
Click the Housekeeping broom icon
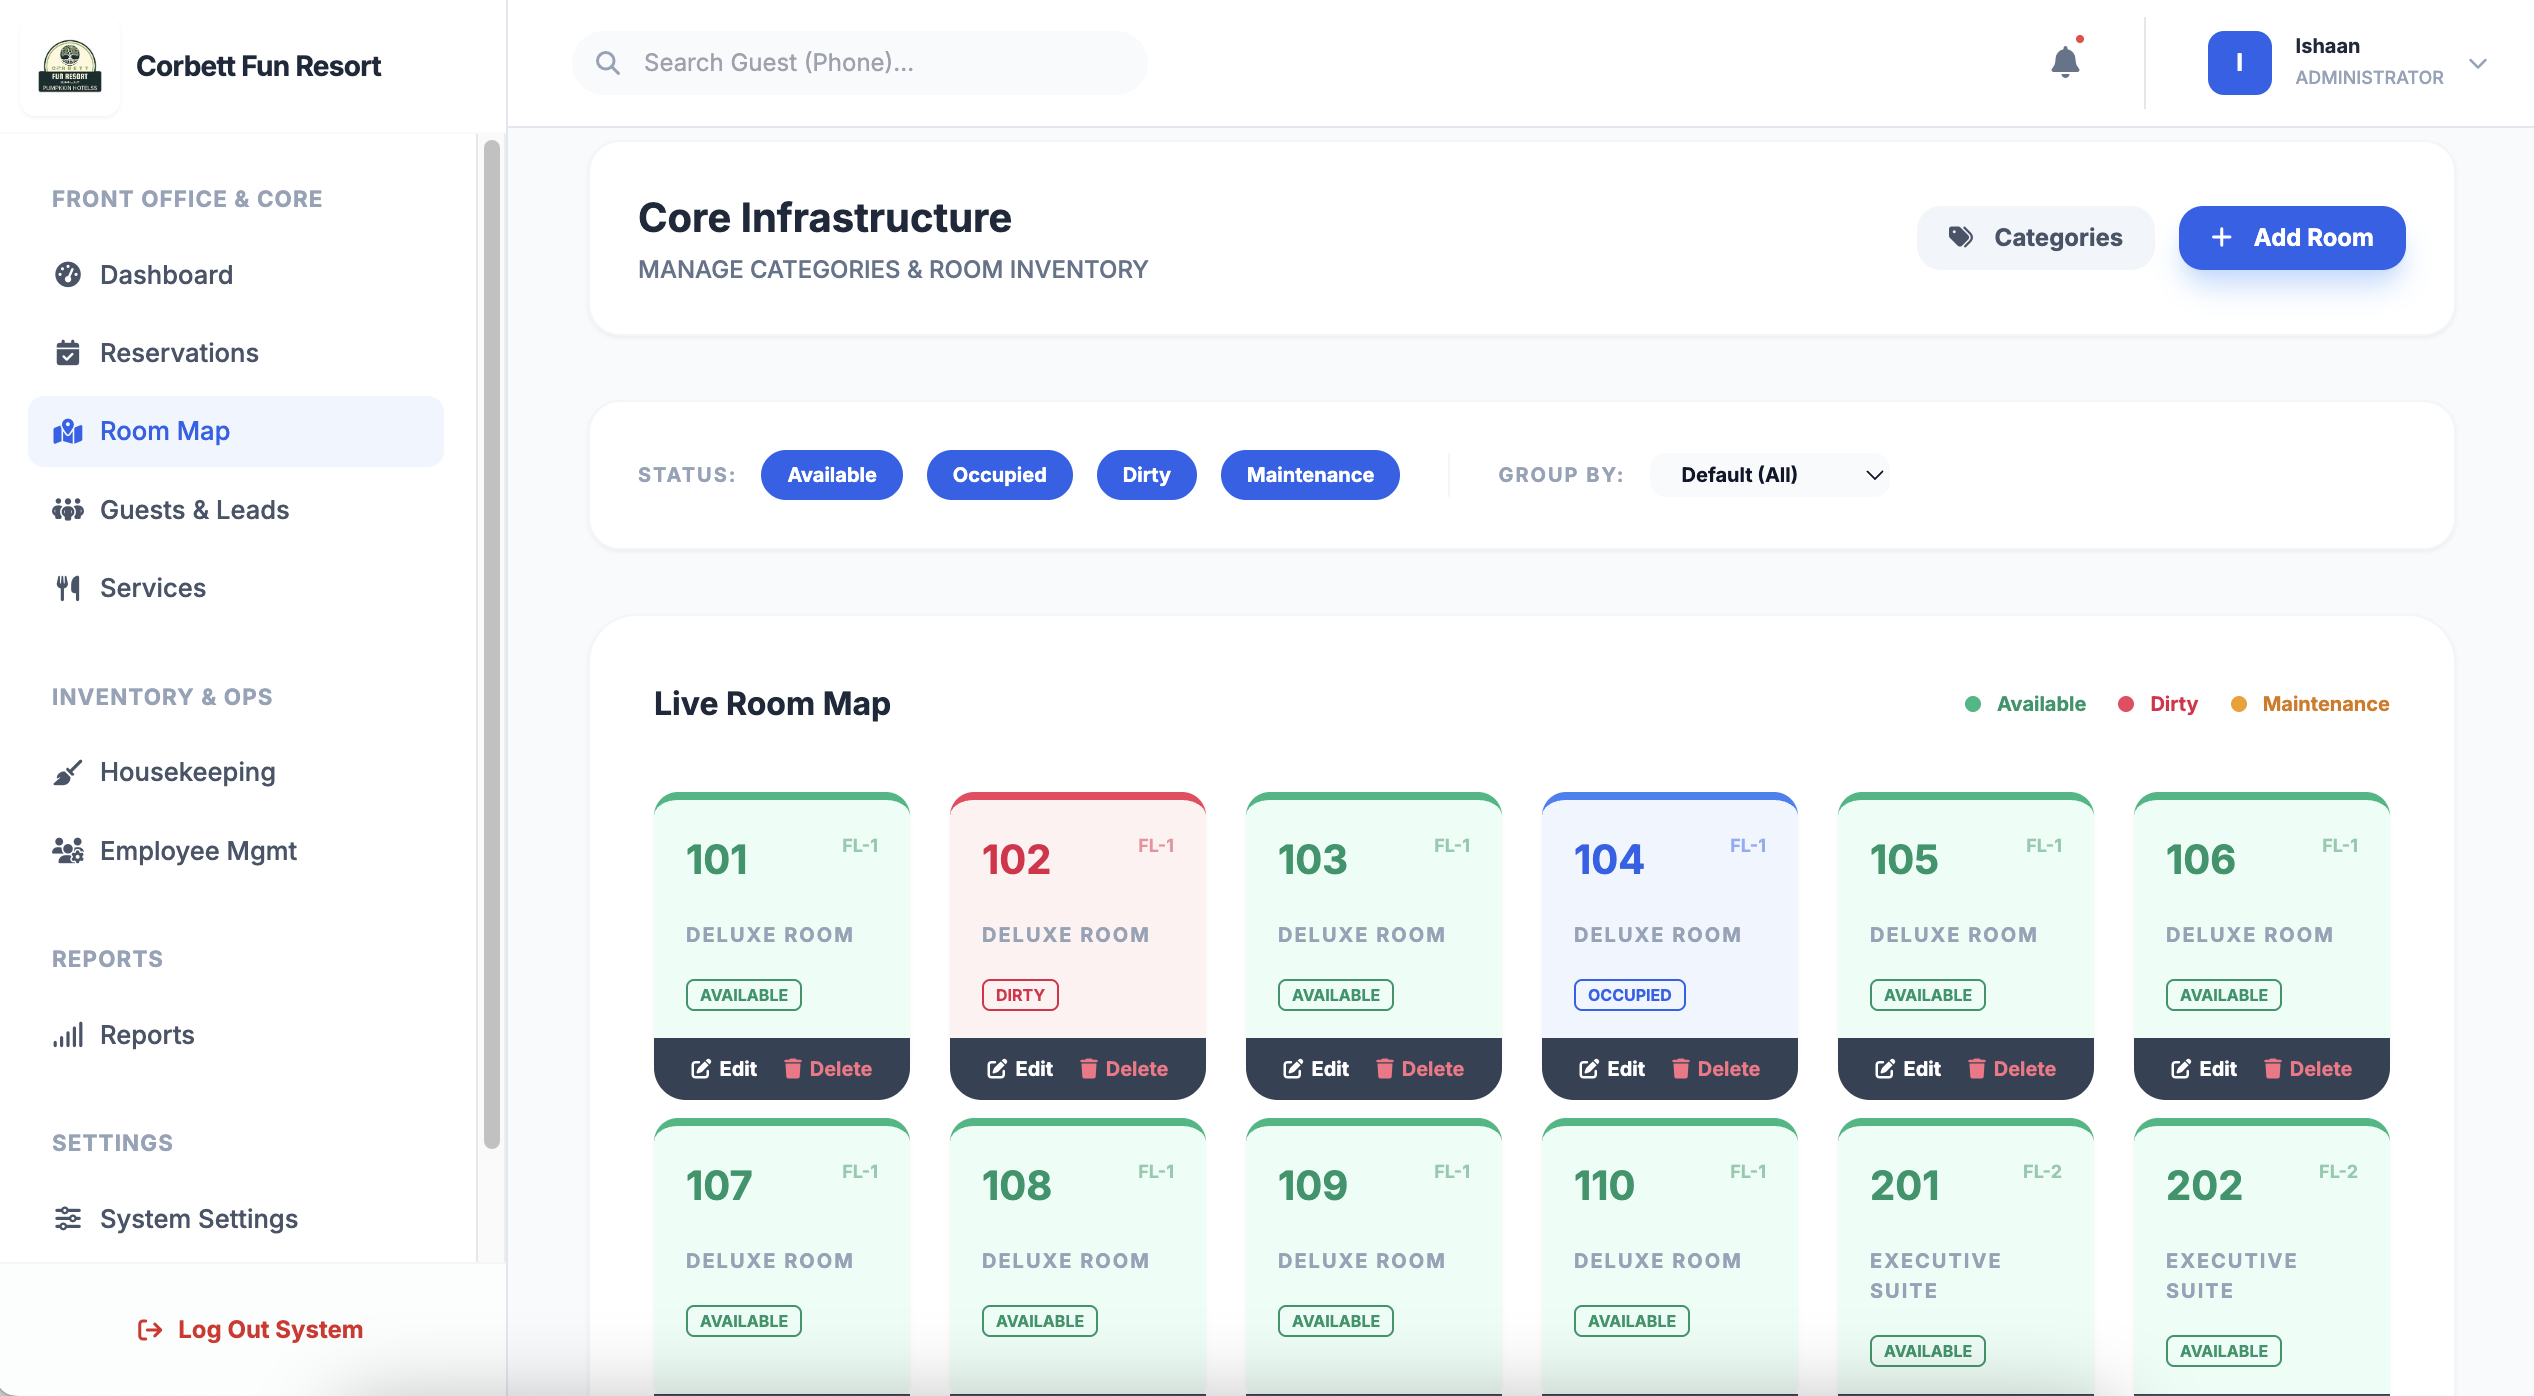click(x=68, y=772)
